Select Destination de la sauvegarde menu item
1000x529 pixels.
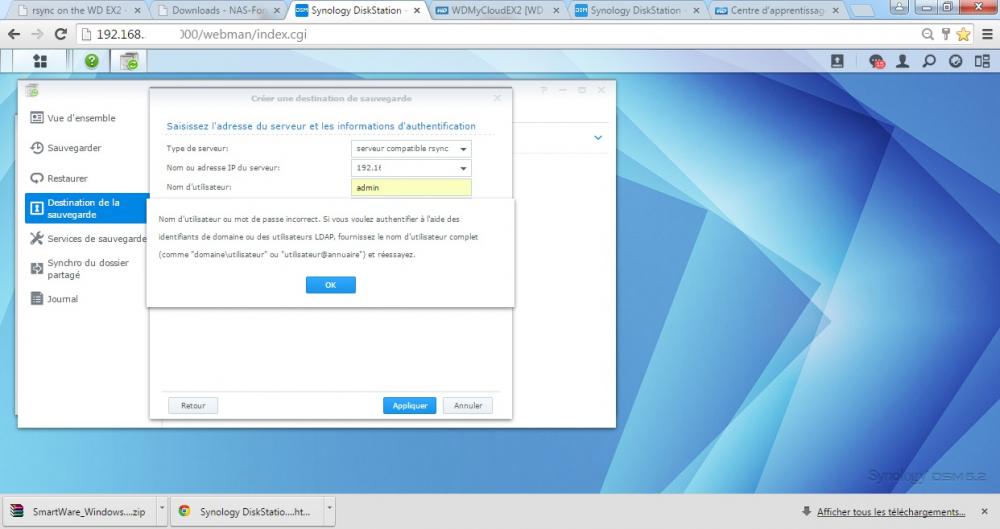87,208
